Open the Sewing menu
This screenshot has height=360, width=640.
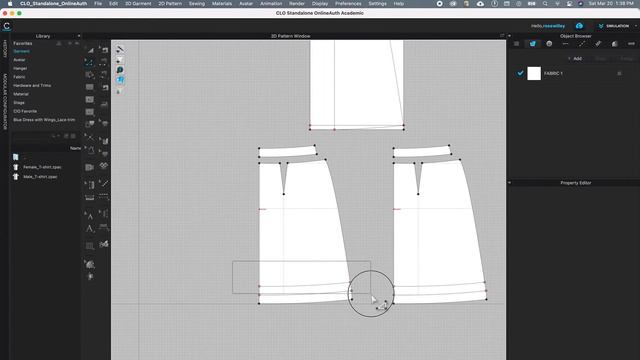coord(197,3)
